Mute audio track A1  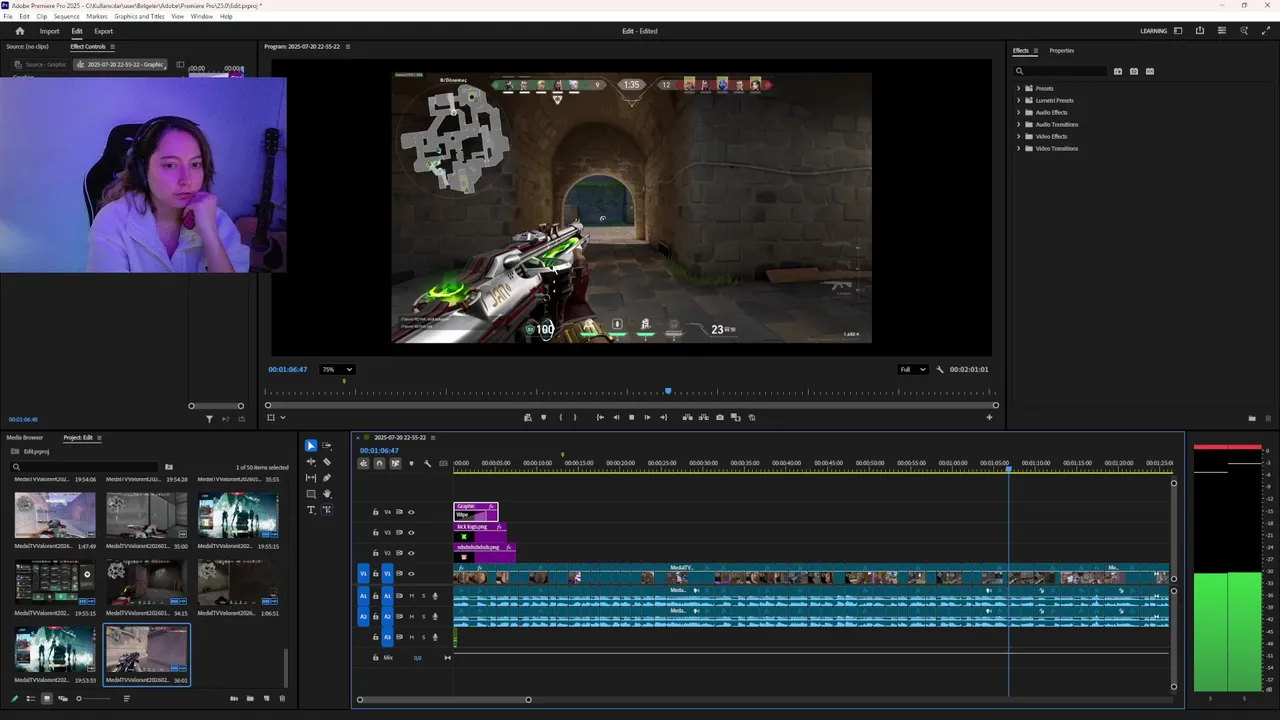pos(411,596)
